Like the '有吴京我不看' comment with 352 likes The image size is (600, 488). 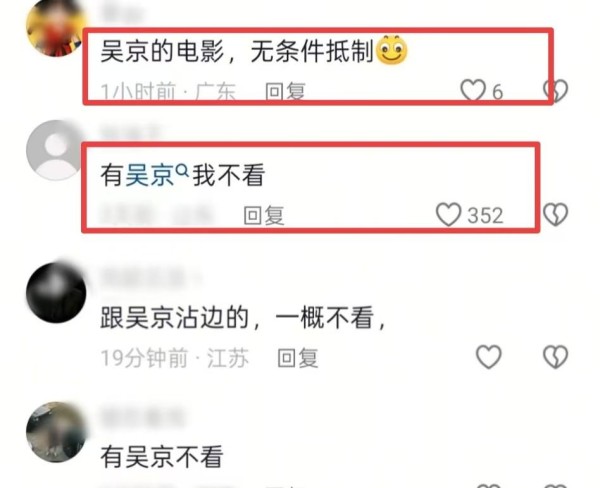pos(448,214)
